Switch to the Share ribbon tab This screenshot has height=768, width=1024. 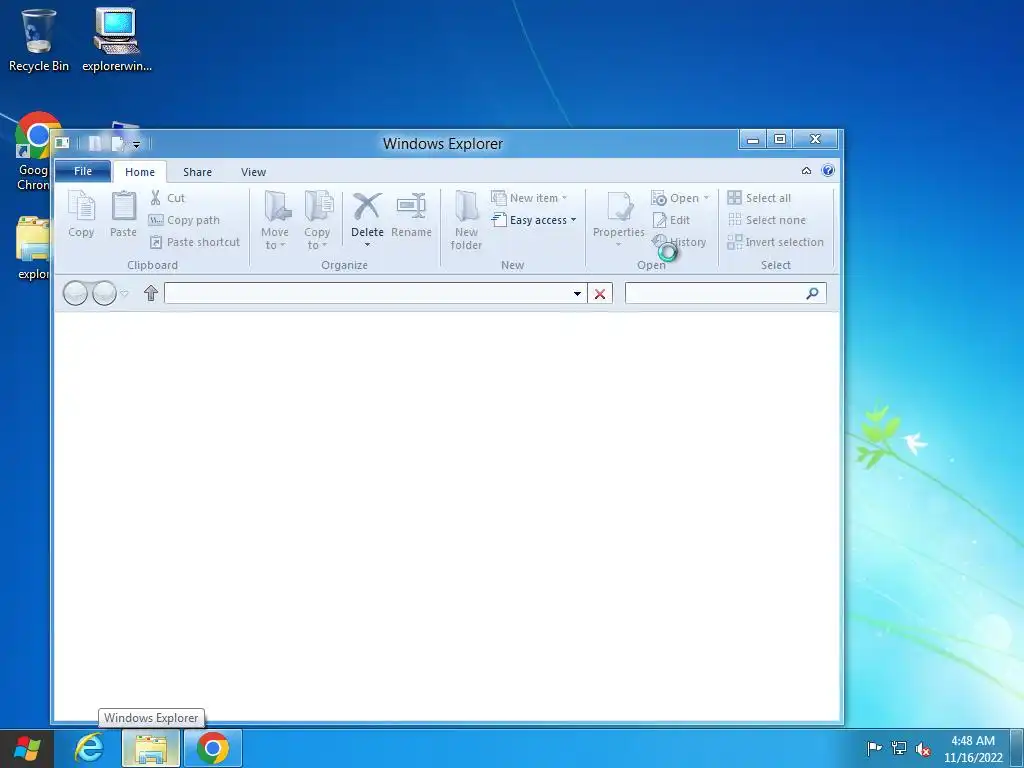click(x=197, y=172)
